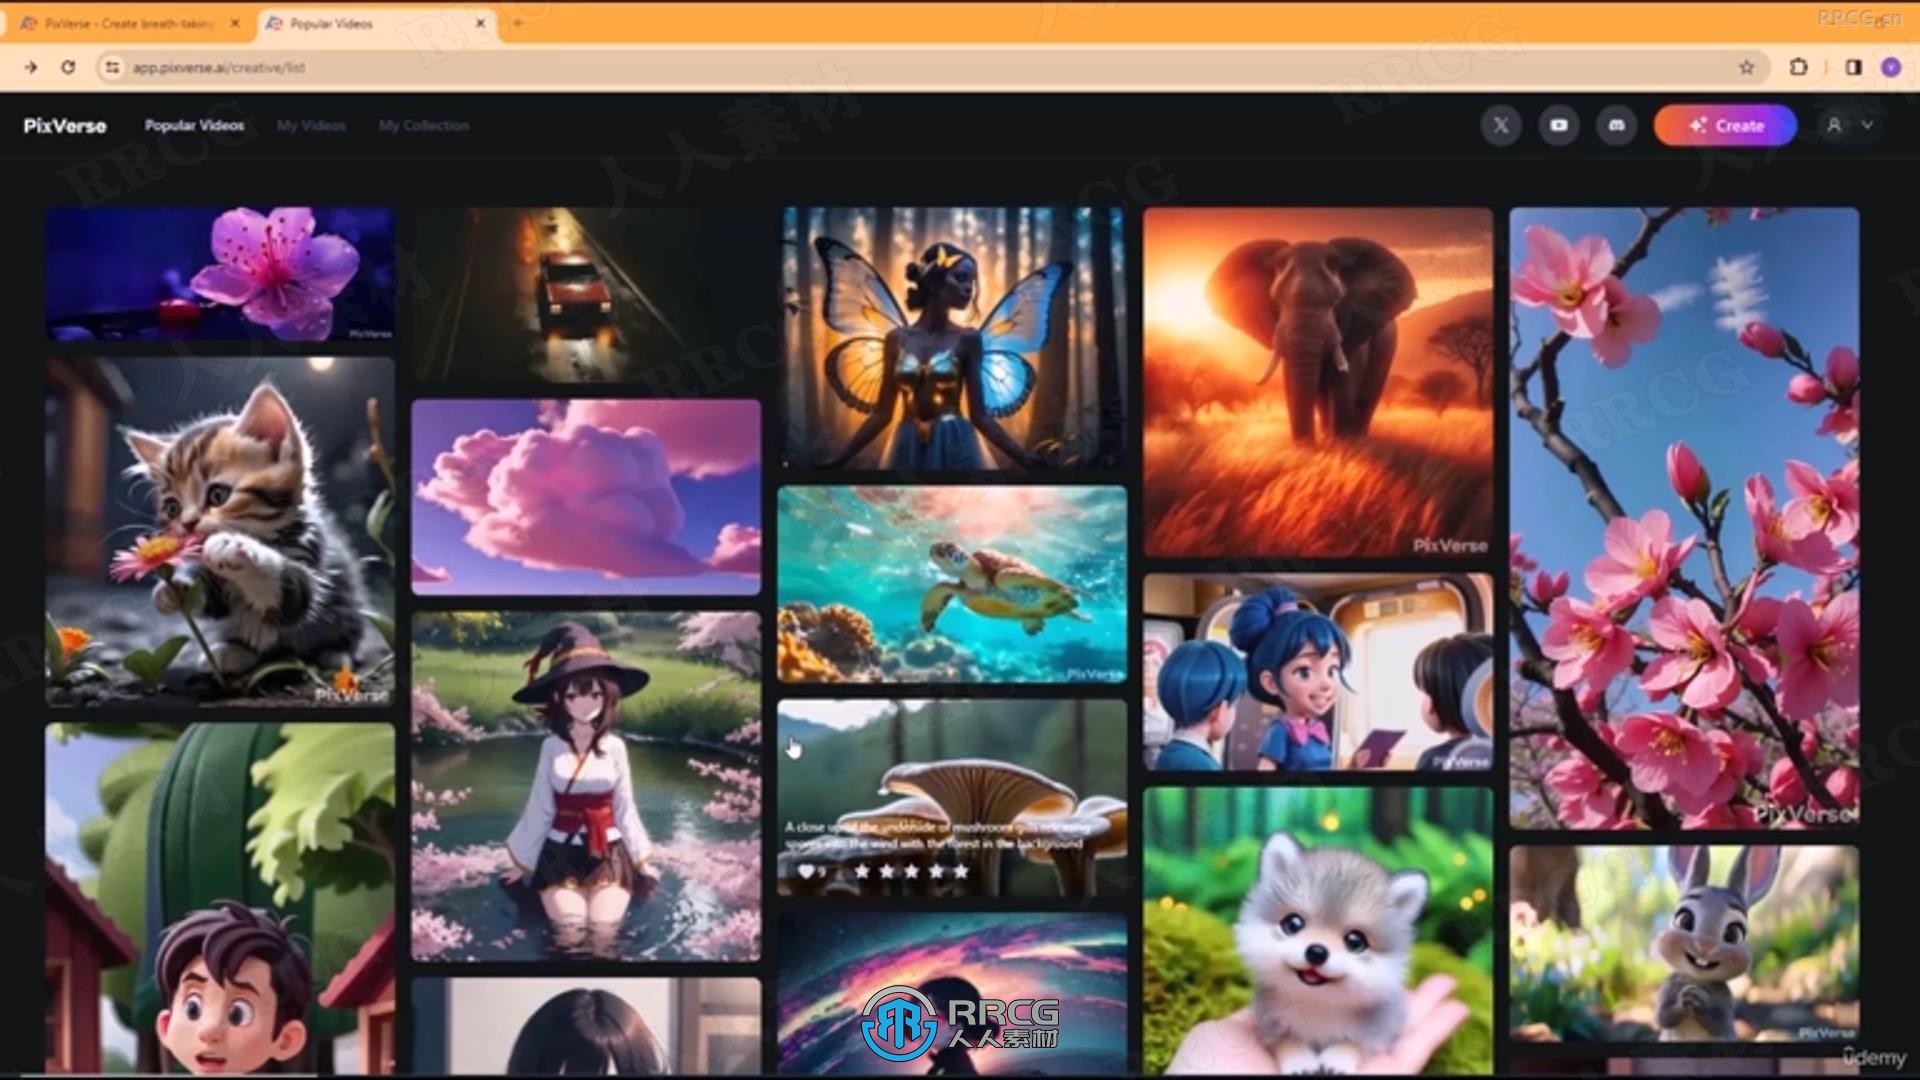Open the red car on road video
1920x1080 pixels.
coord(586,294)
